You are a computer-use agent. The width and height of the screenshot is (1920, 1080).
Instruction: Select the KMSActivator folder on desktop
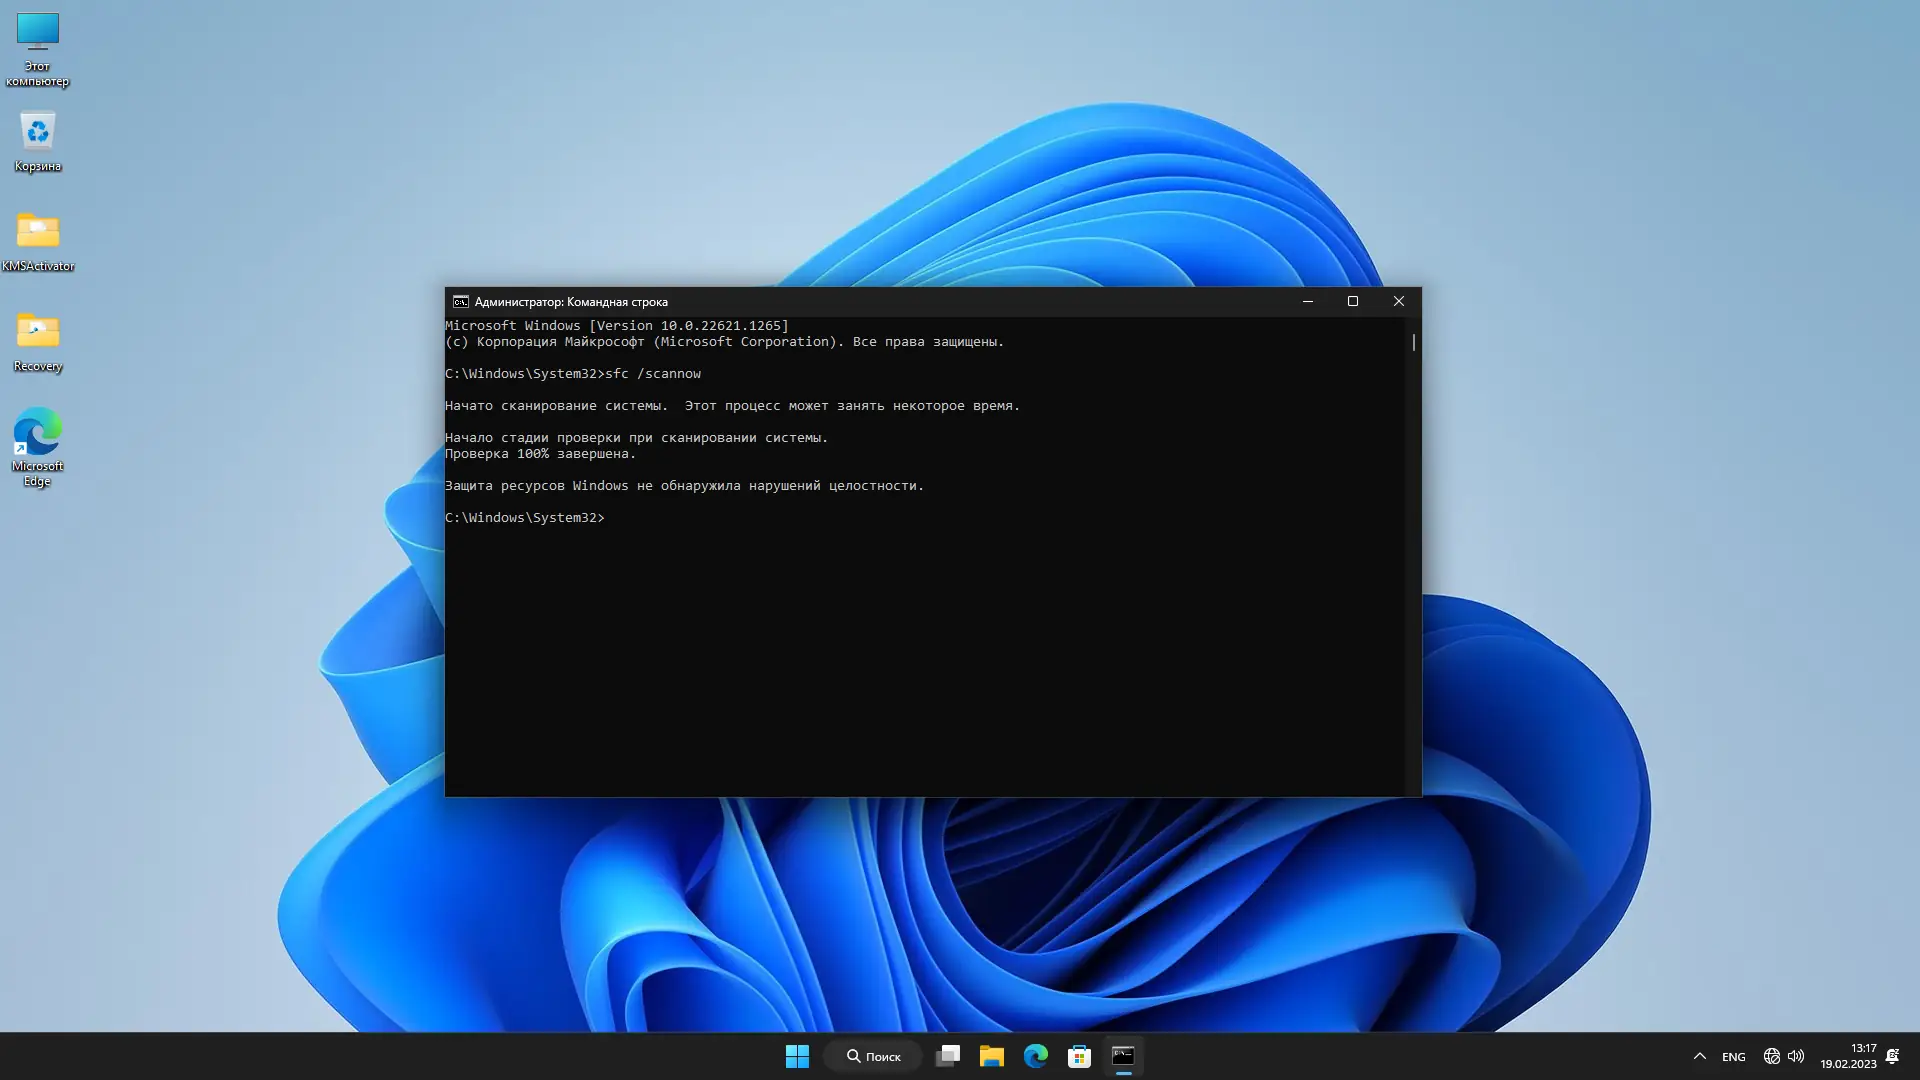click(x=37, y=240)
